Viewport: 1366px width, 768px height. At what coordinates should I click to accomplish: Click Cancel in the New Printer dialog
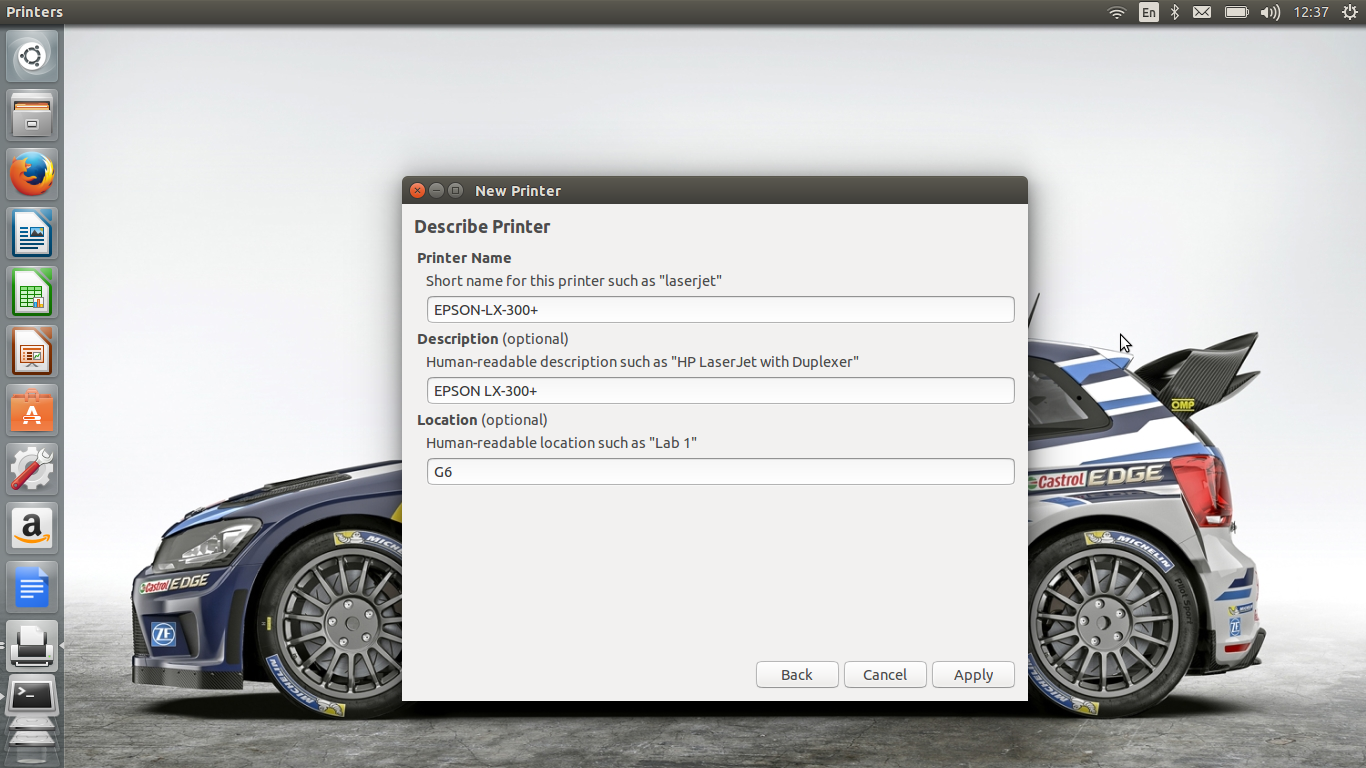885,675
